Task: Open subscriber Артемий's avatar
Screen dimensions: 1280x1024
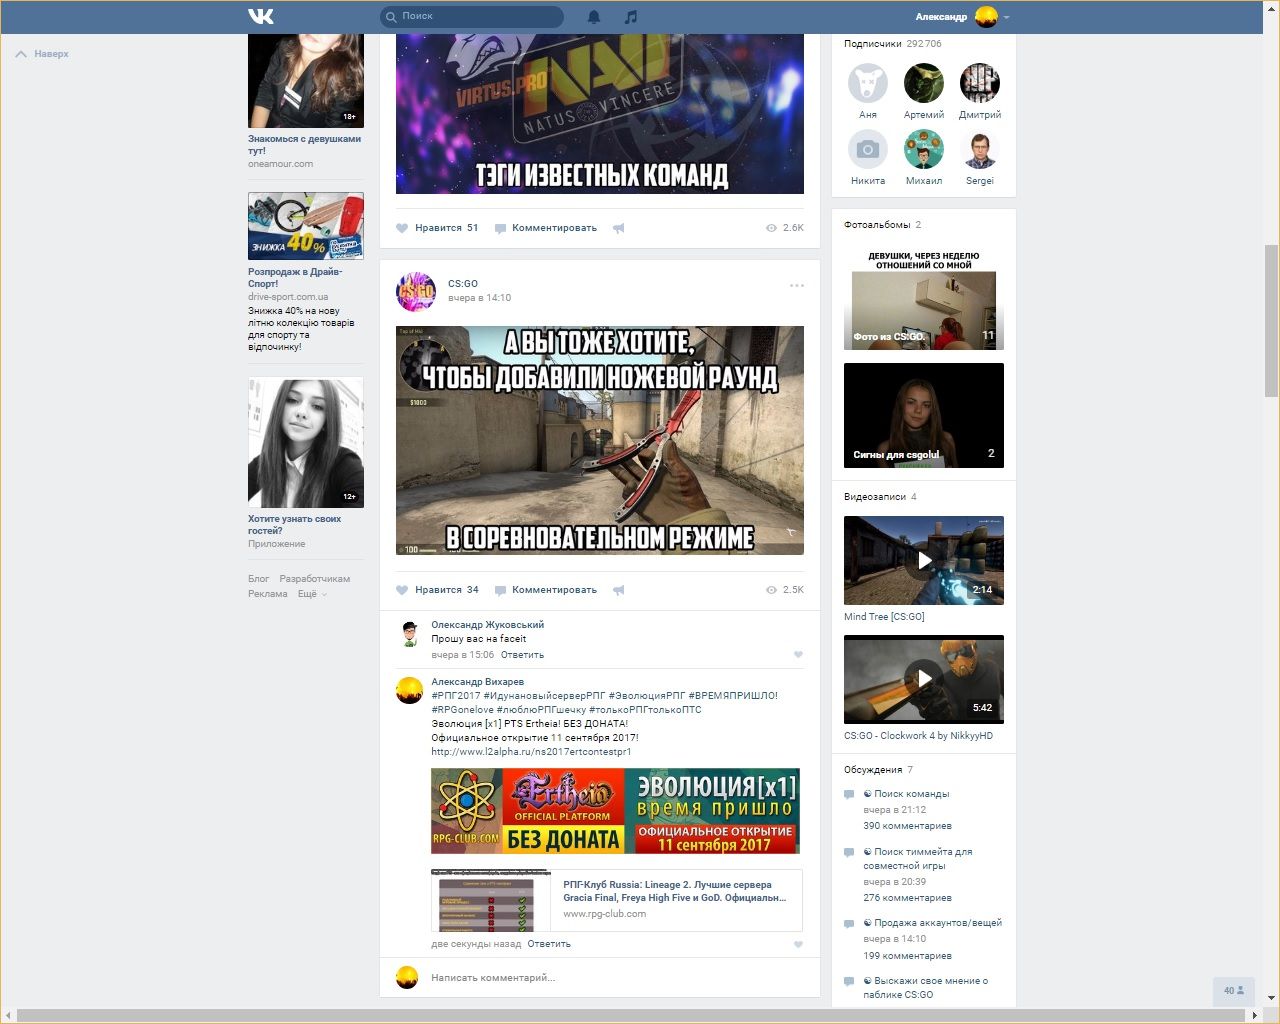Action: pos(924,83)
